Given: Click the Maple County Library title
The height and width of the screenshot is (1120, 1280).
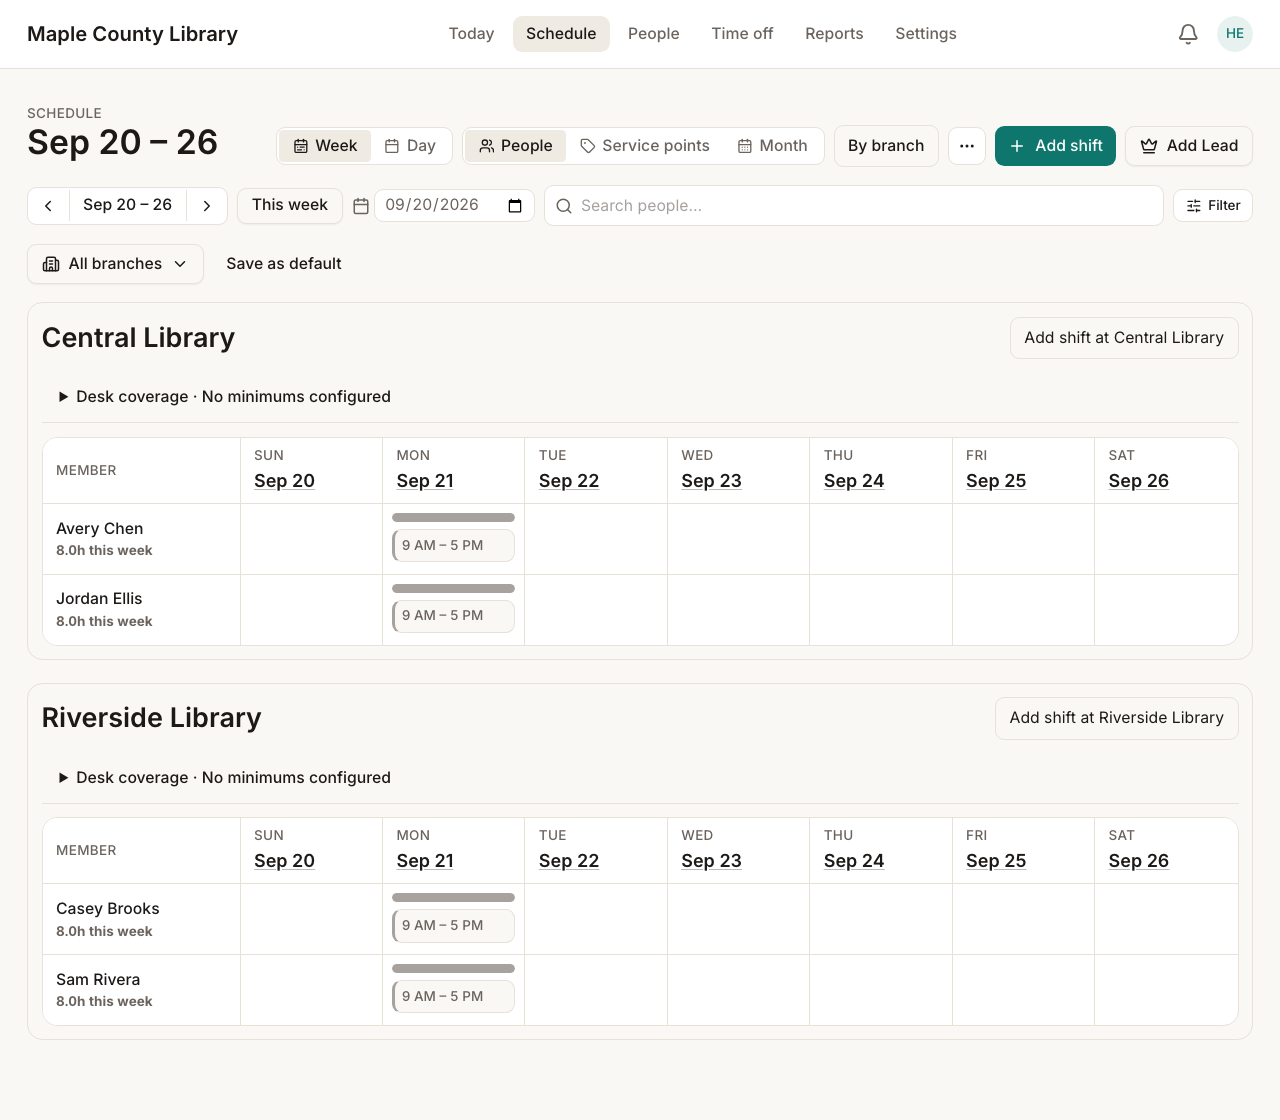Looking at the screenshot, I should (132, 34).
